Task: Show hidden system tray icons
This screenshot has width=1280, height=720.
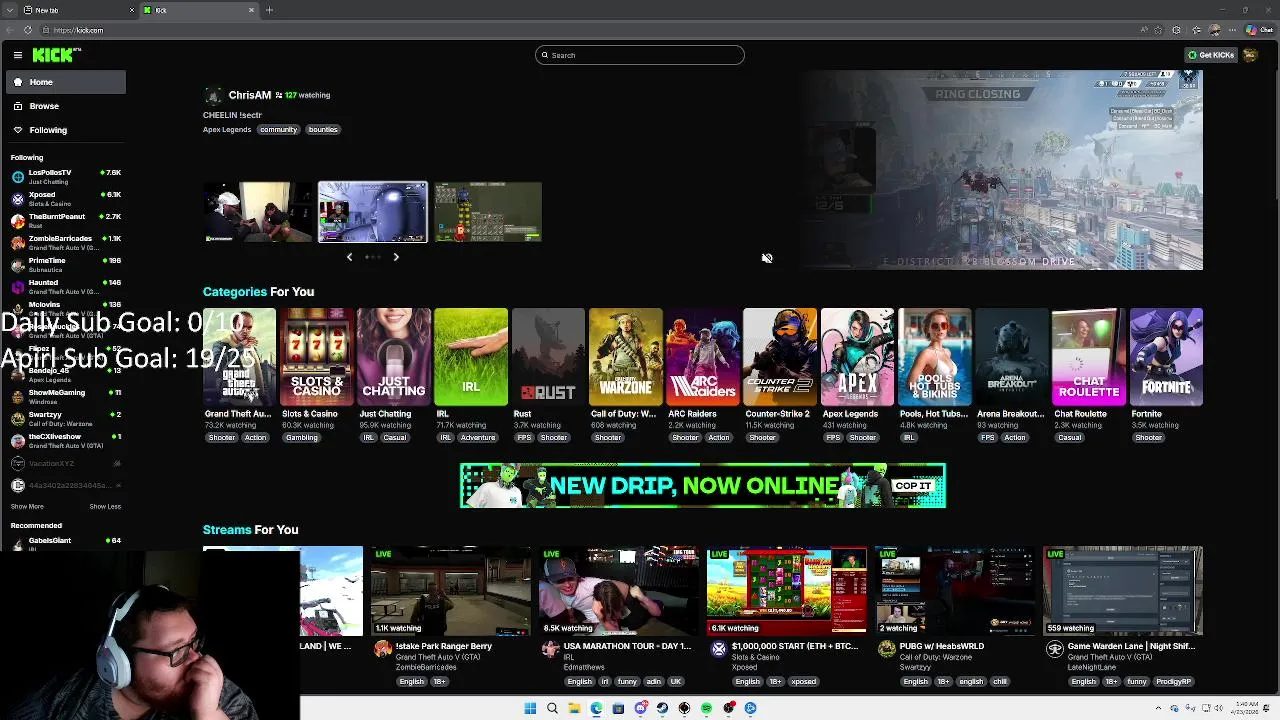Action: pyautogui.click(x=1160, y=708)
